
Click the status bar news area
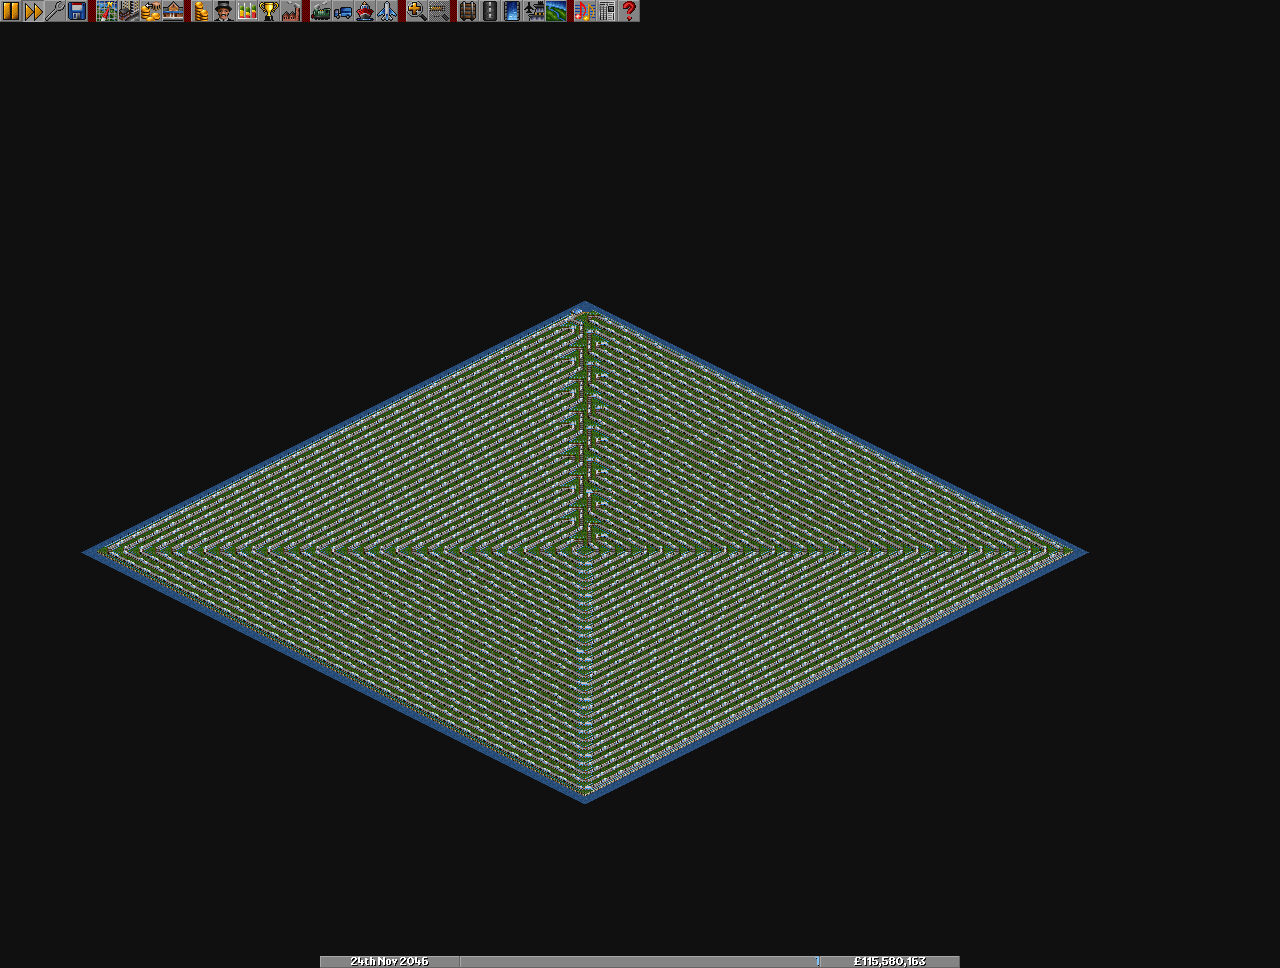click(640, 961)
